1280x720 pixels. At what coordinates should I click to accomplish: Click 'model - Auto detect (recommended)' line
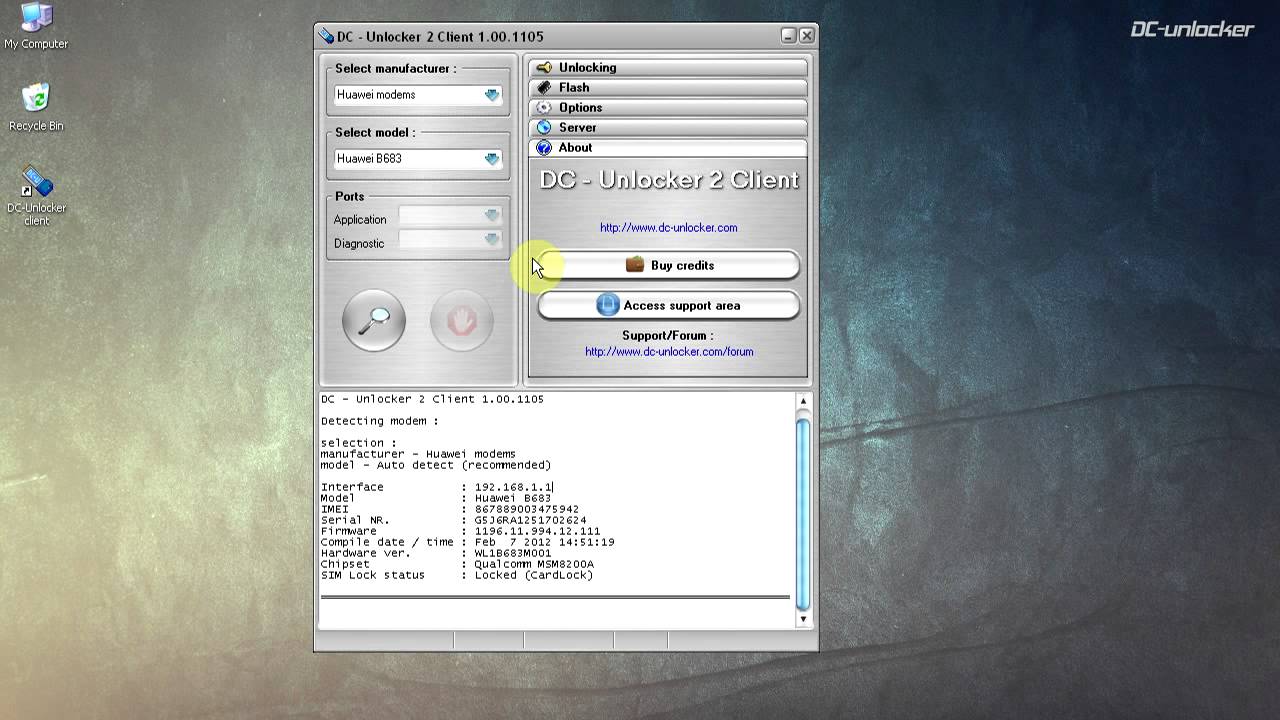(x=435, y=466)
